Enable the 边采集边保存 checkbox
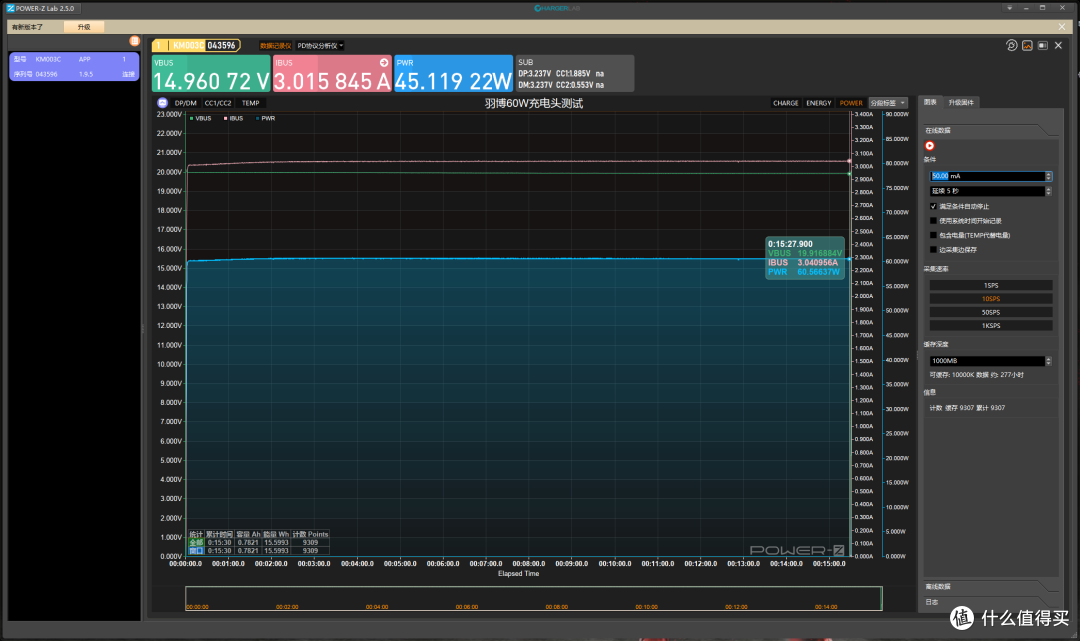This screenshot has width=1080, height=641. click(x=933, y=250)
